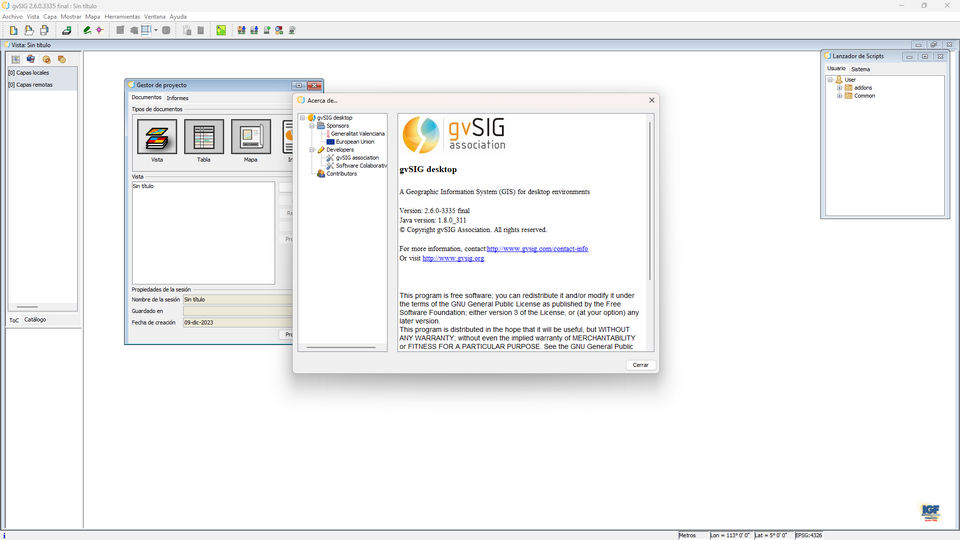
Task: Click the Nombre de la sesión input field
Action: pyautogui.click(x=238, y=299)
